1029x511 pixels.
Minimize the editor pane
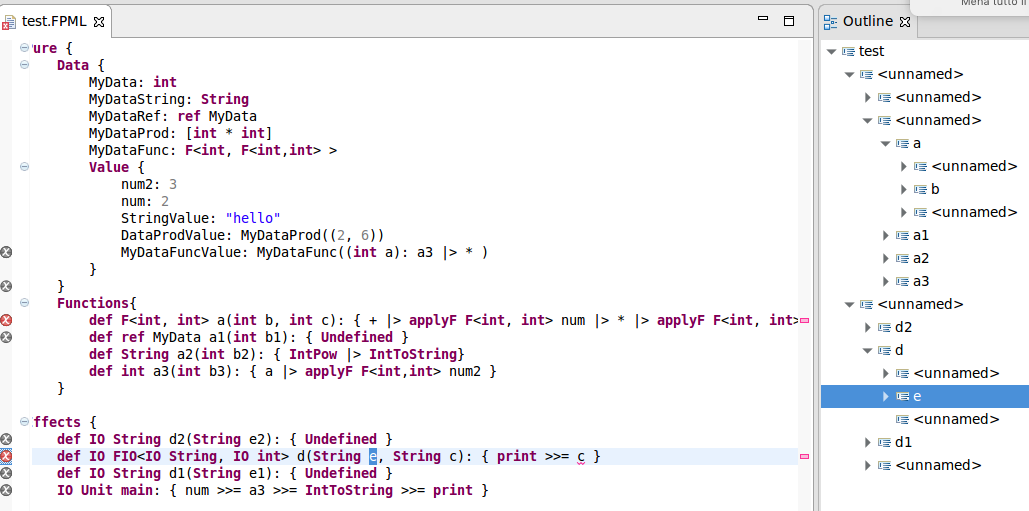click(x=764, y=20)
